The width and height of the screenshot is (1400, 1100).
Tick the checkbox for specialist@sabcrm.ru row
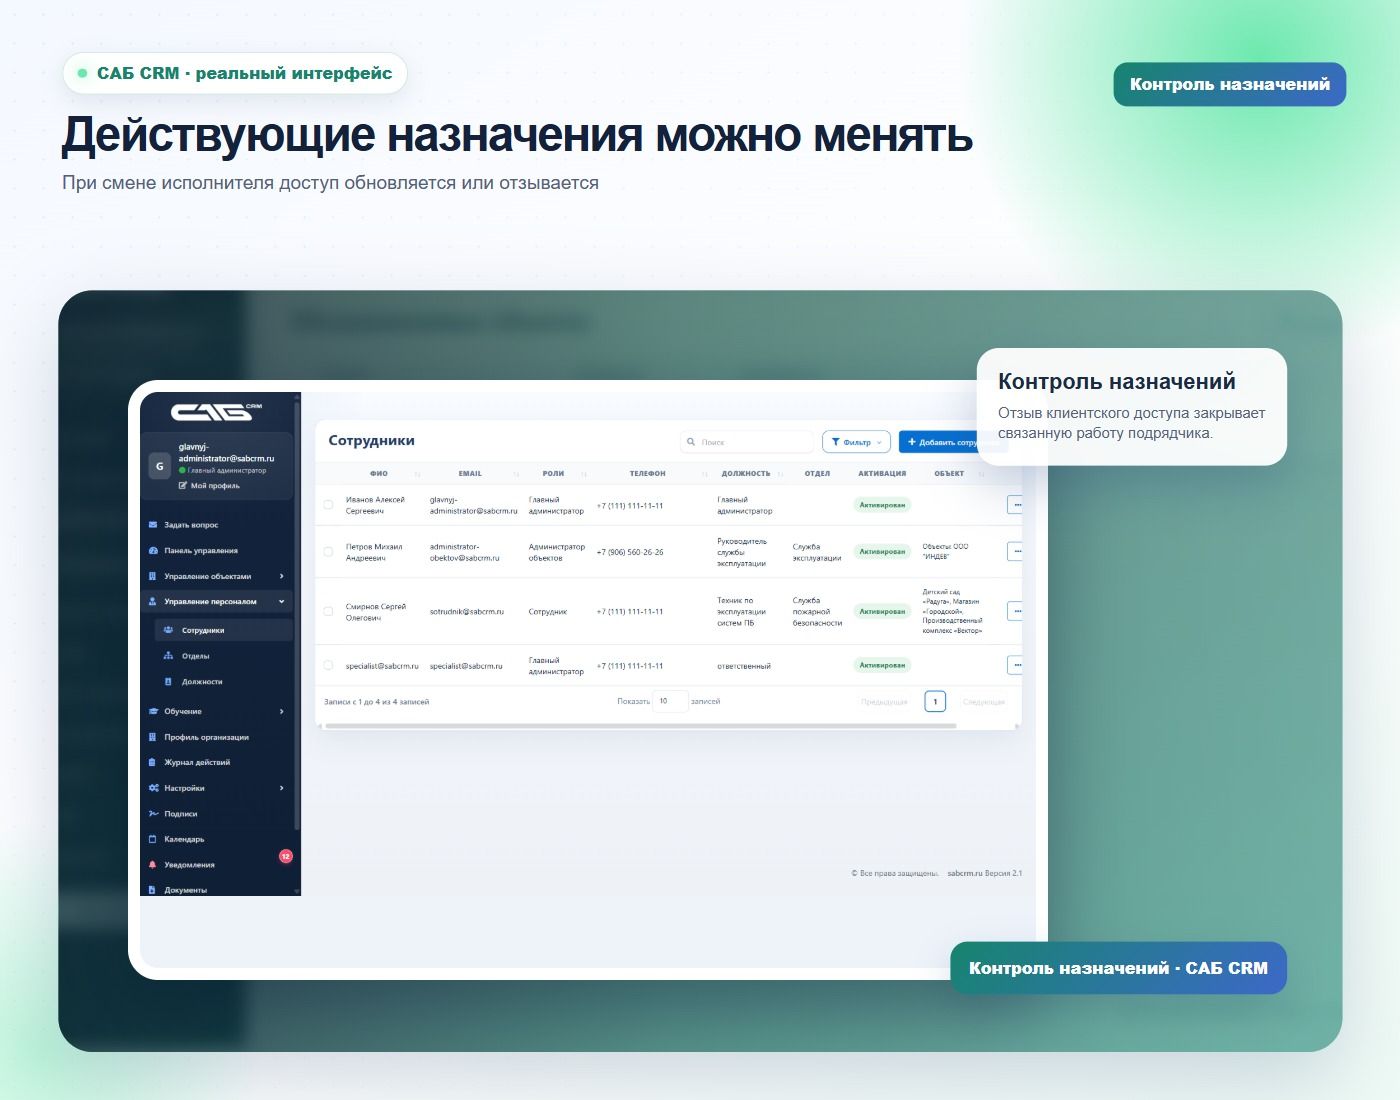pyautogui.click(x=328, y=665)
